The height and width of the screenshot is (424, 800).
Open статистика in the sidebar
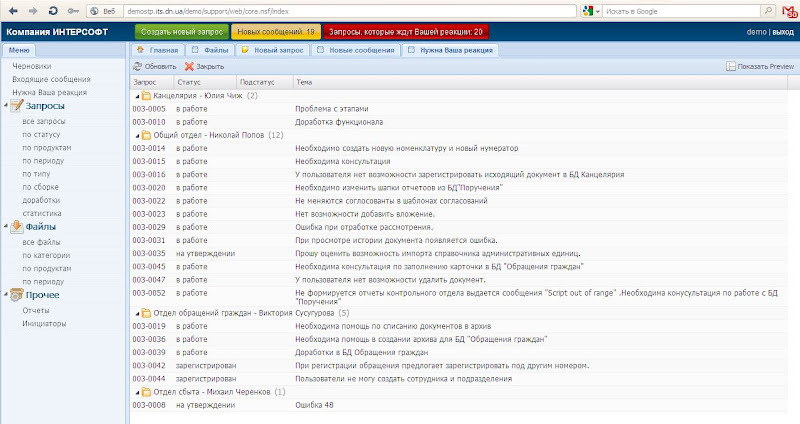[42, 213]
